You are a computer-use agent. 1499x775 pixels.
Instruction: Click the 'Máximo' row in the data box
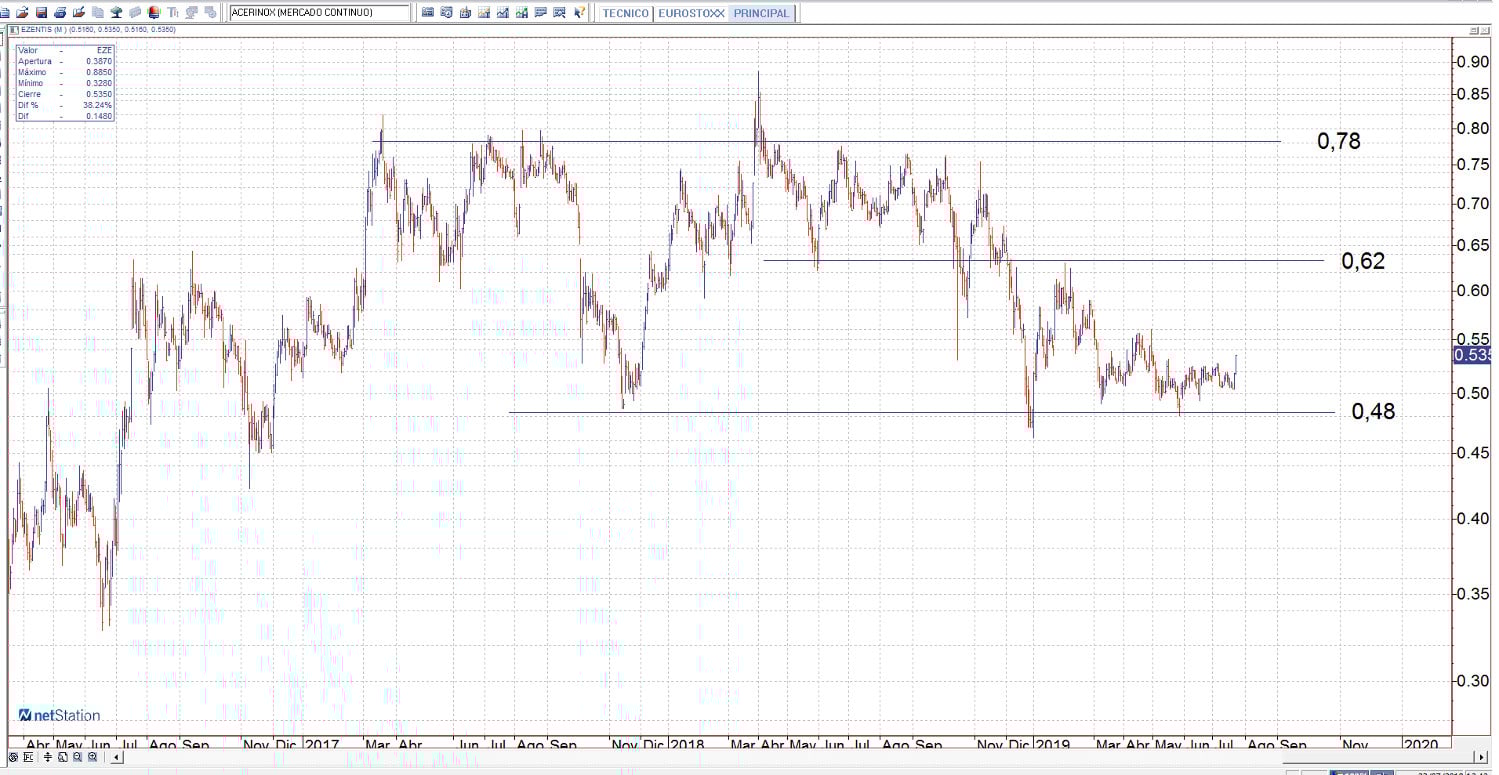point(65,72)
